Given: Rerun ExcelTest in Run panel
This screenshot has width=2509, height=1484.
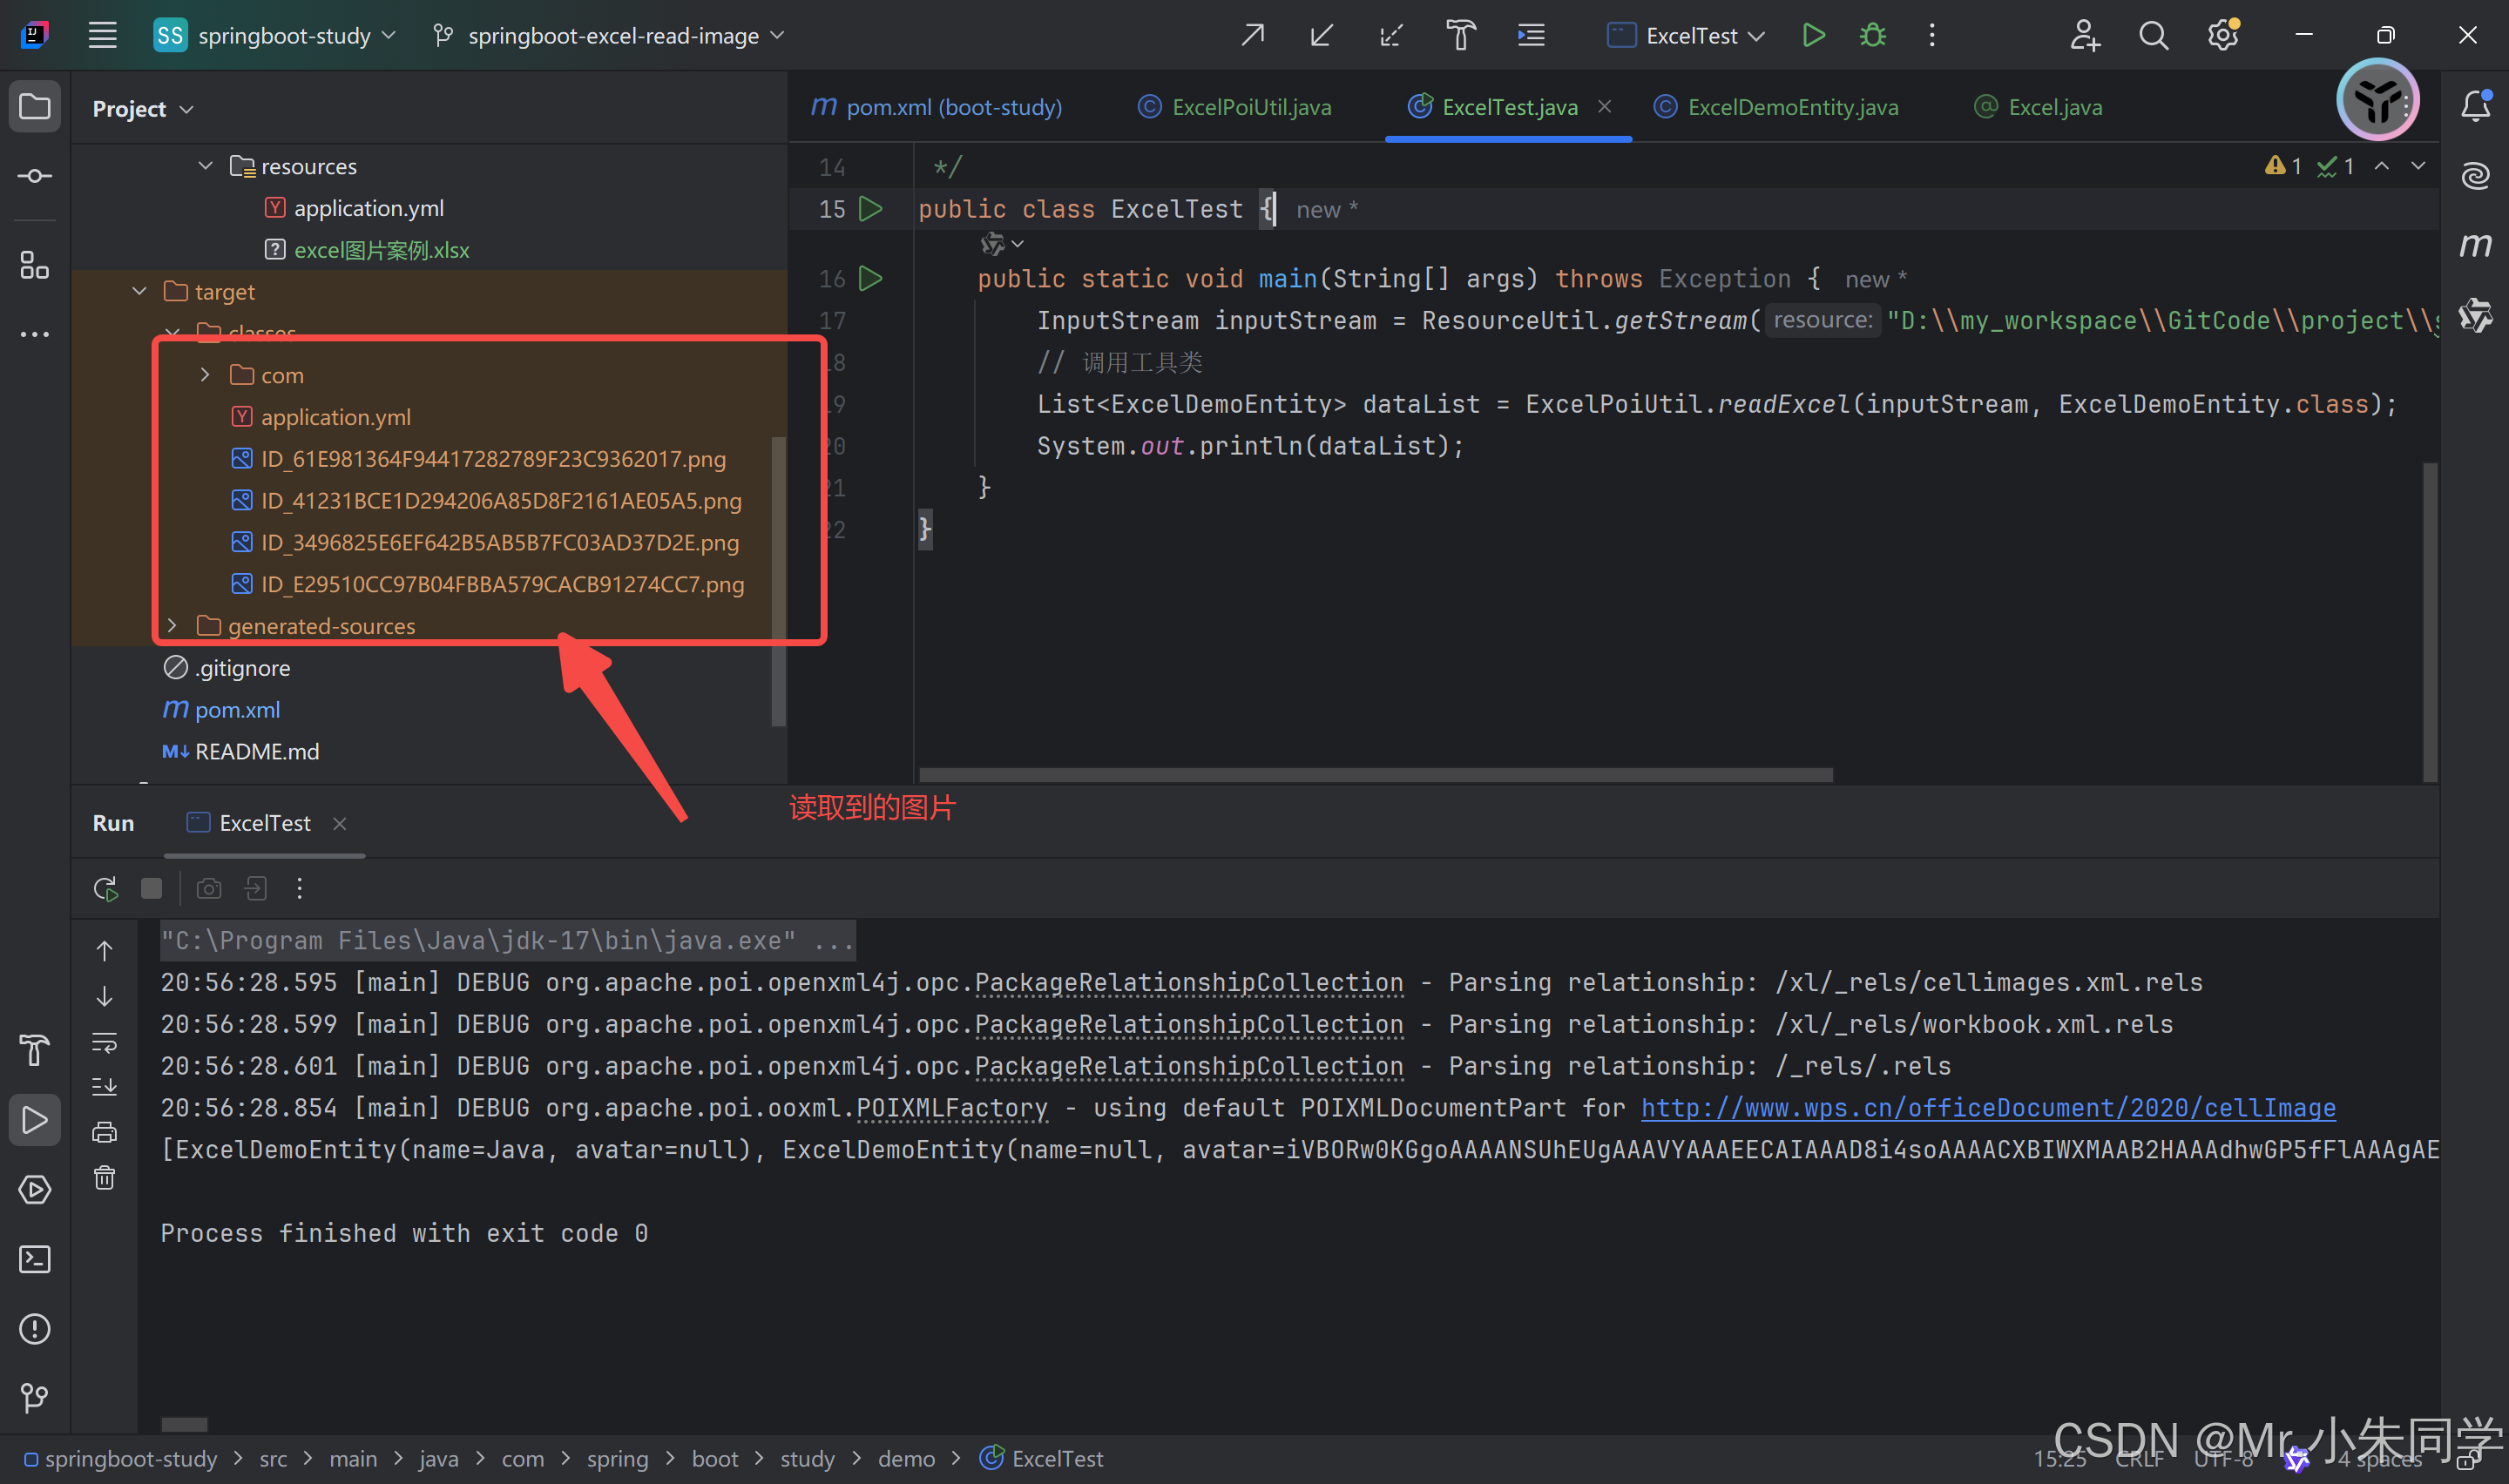Looking at the screenshot, I should pos(106,888).
